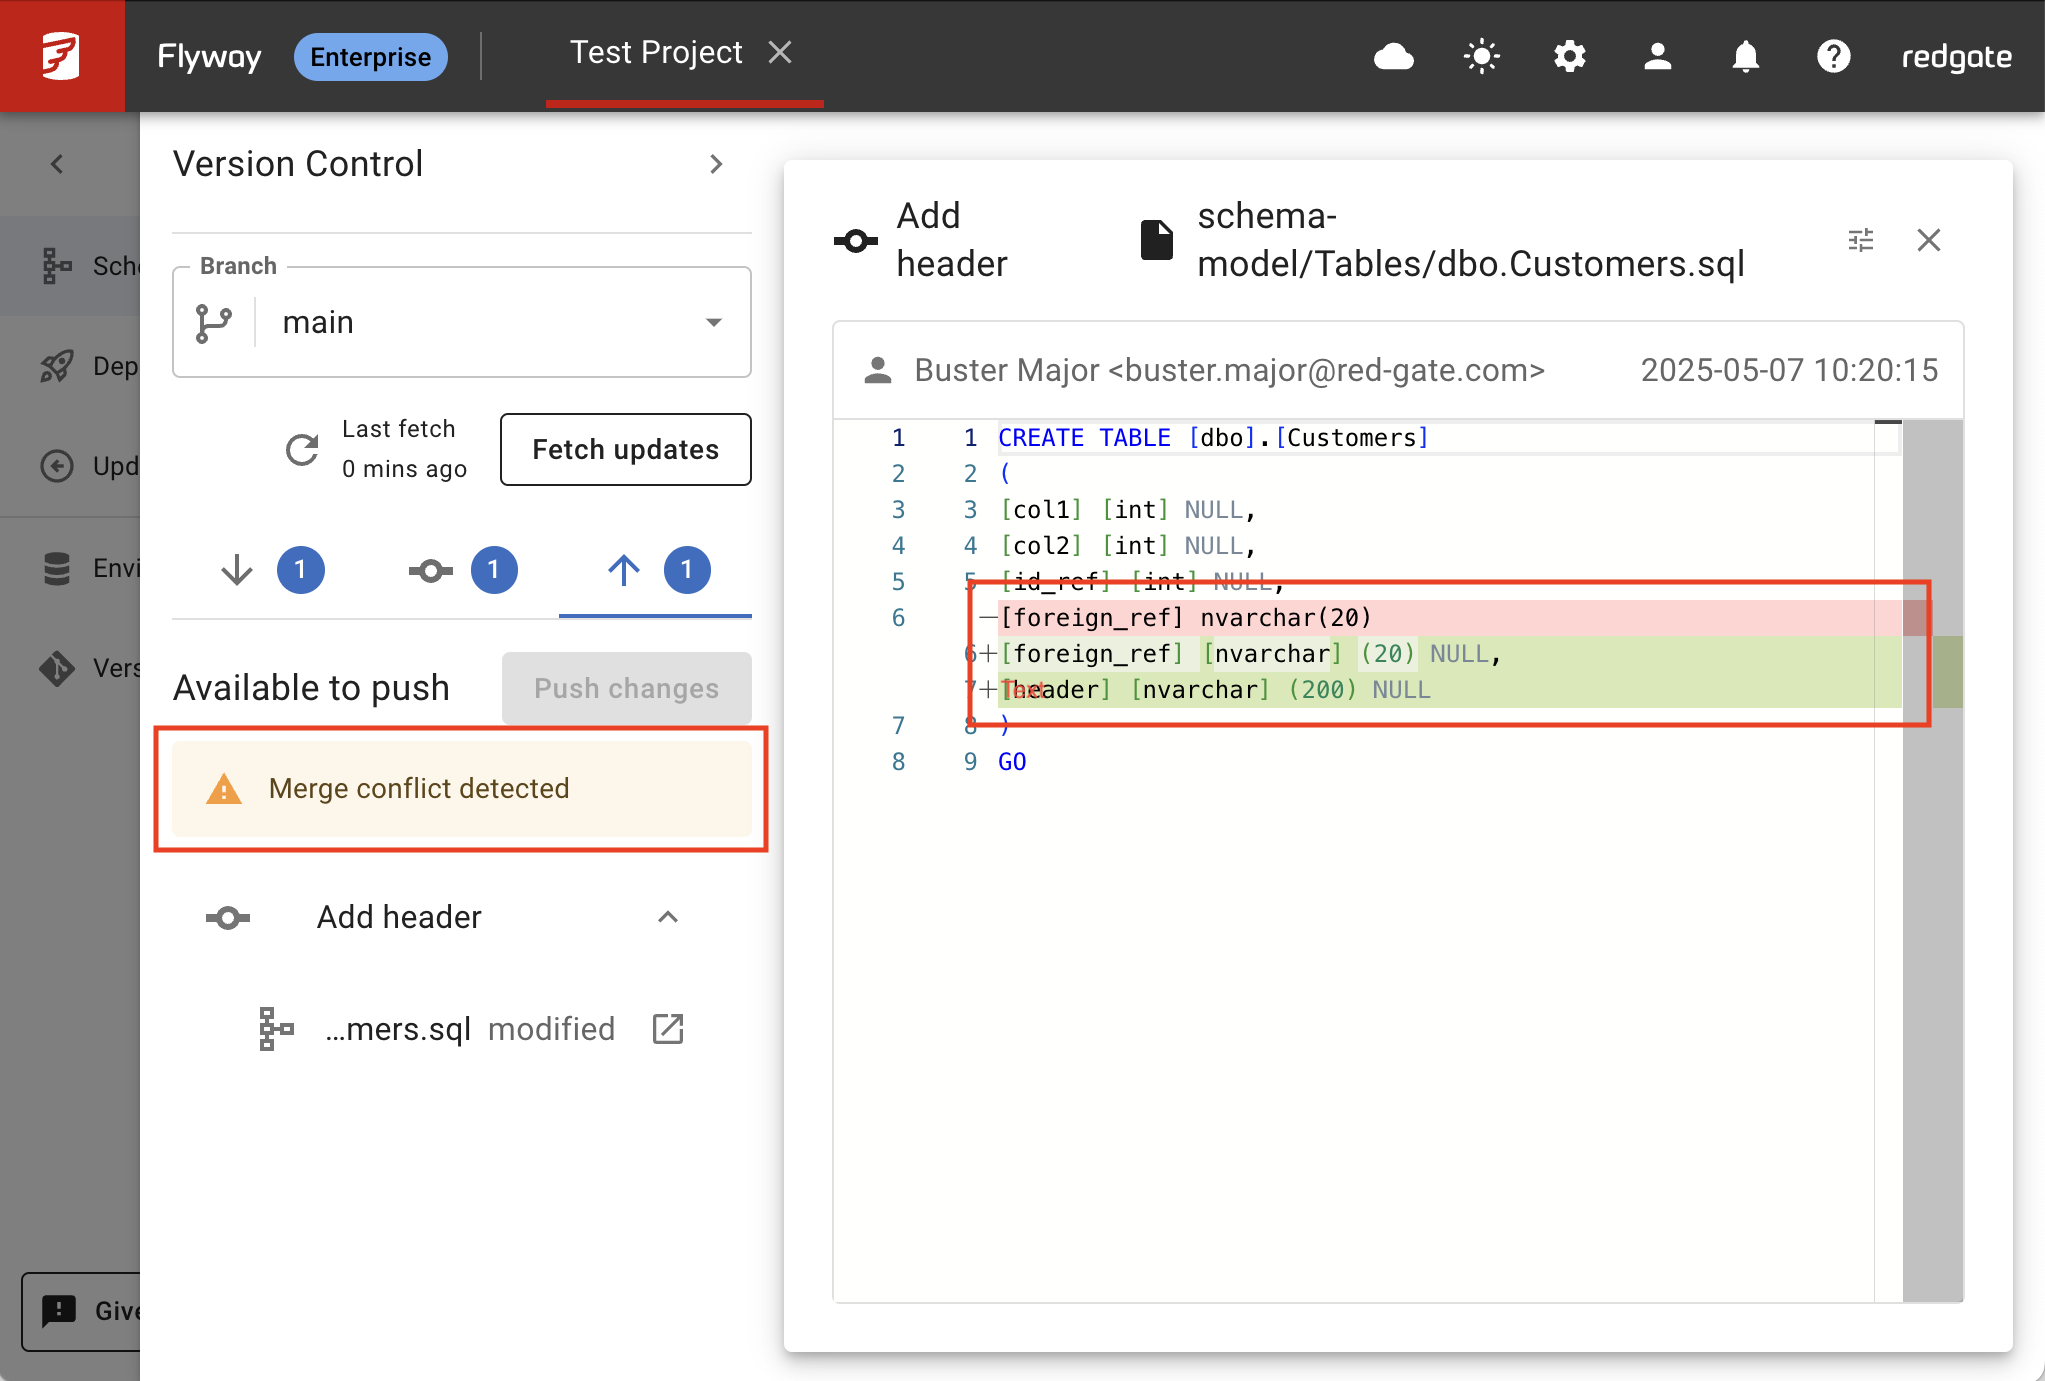Open the user profile icon
The image size is (2045, 1381).
pos(1657,56)
